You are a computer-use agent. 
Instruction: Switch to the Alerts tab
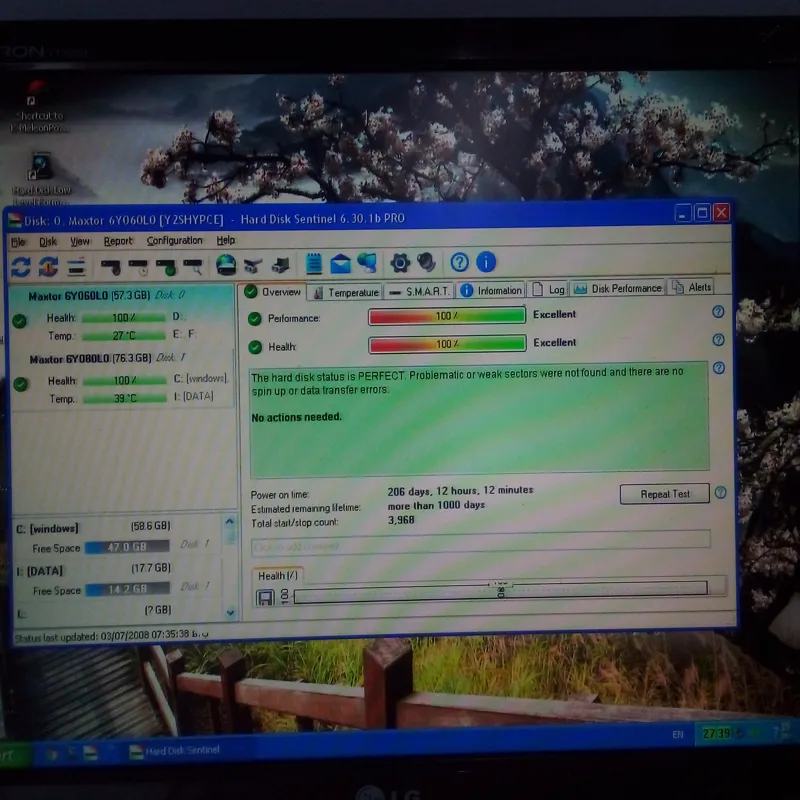click(x=692, y=287)
